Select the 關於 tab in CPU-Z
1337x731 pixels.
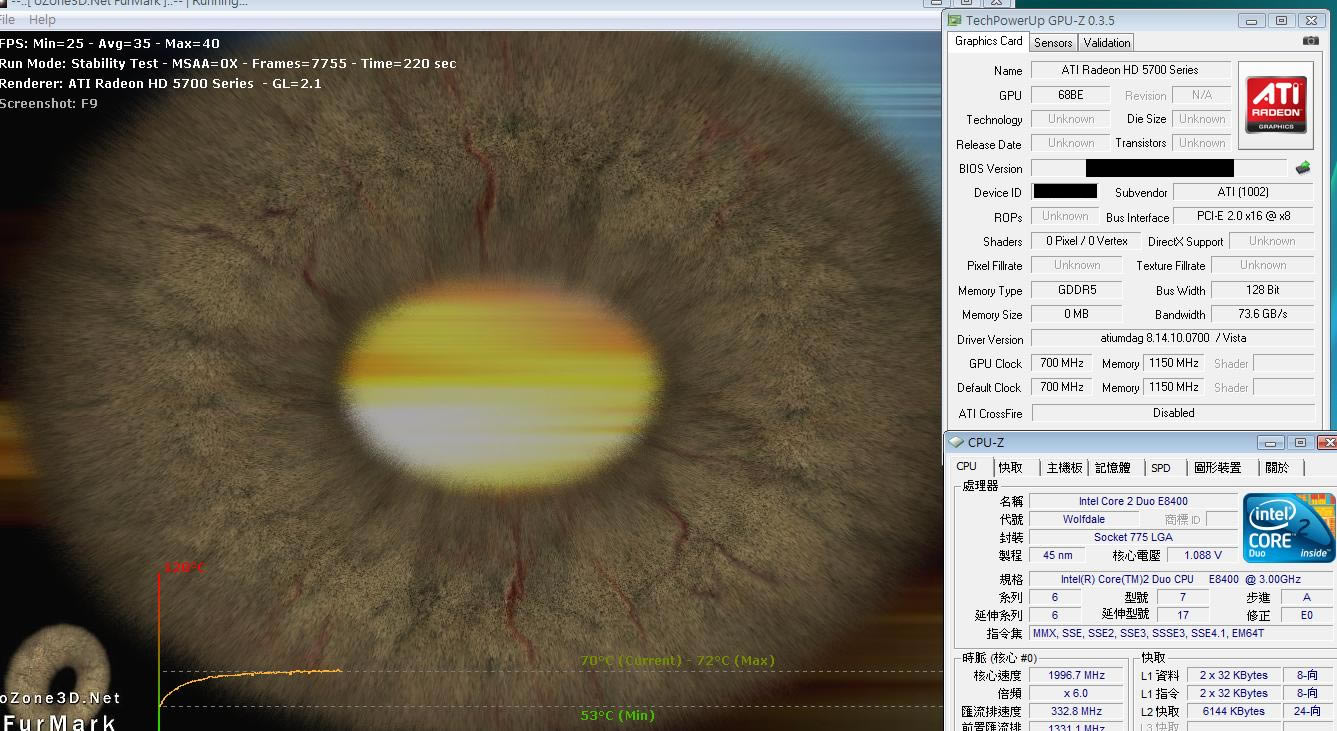coord(1277,468)
